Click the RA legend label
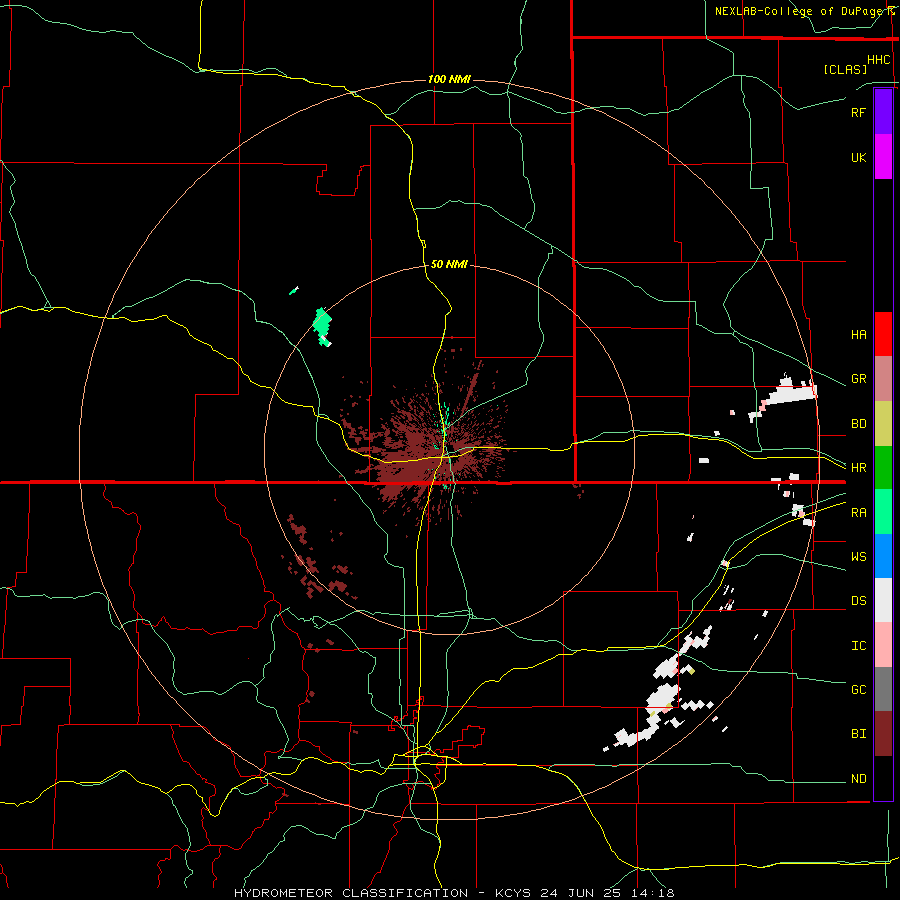 click(858, 512)
